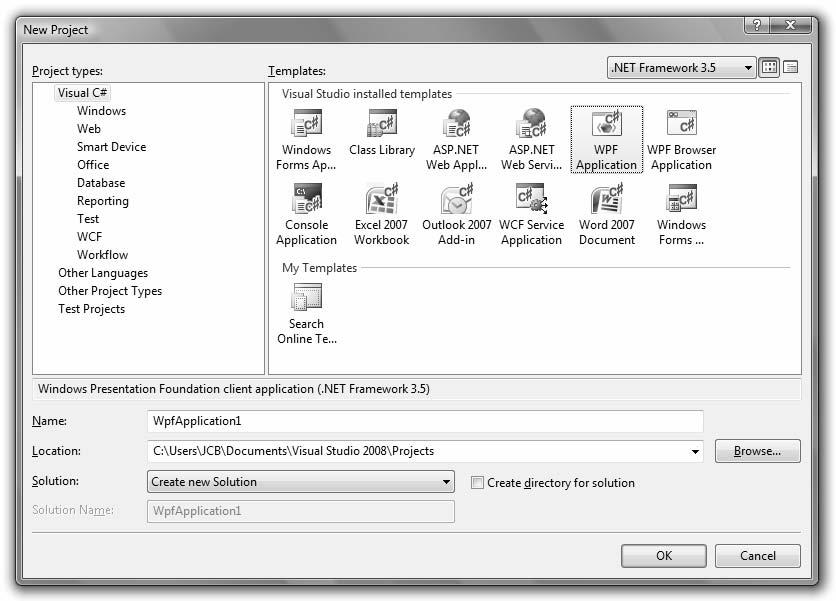Select the Word 2007 Document template
This screenshot has height=601, width=836.
pos(607,214)
